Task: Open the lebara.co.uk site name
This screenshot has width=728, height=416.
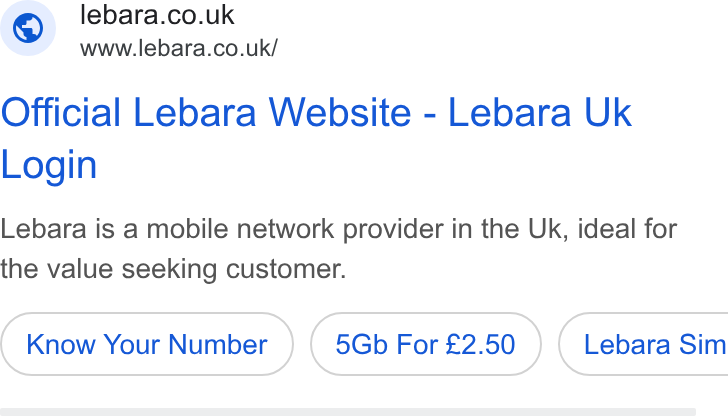Action: (157, 15)
